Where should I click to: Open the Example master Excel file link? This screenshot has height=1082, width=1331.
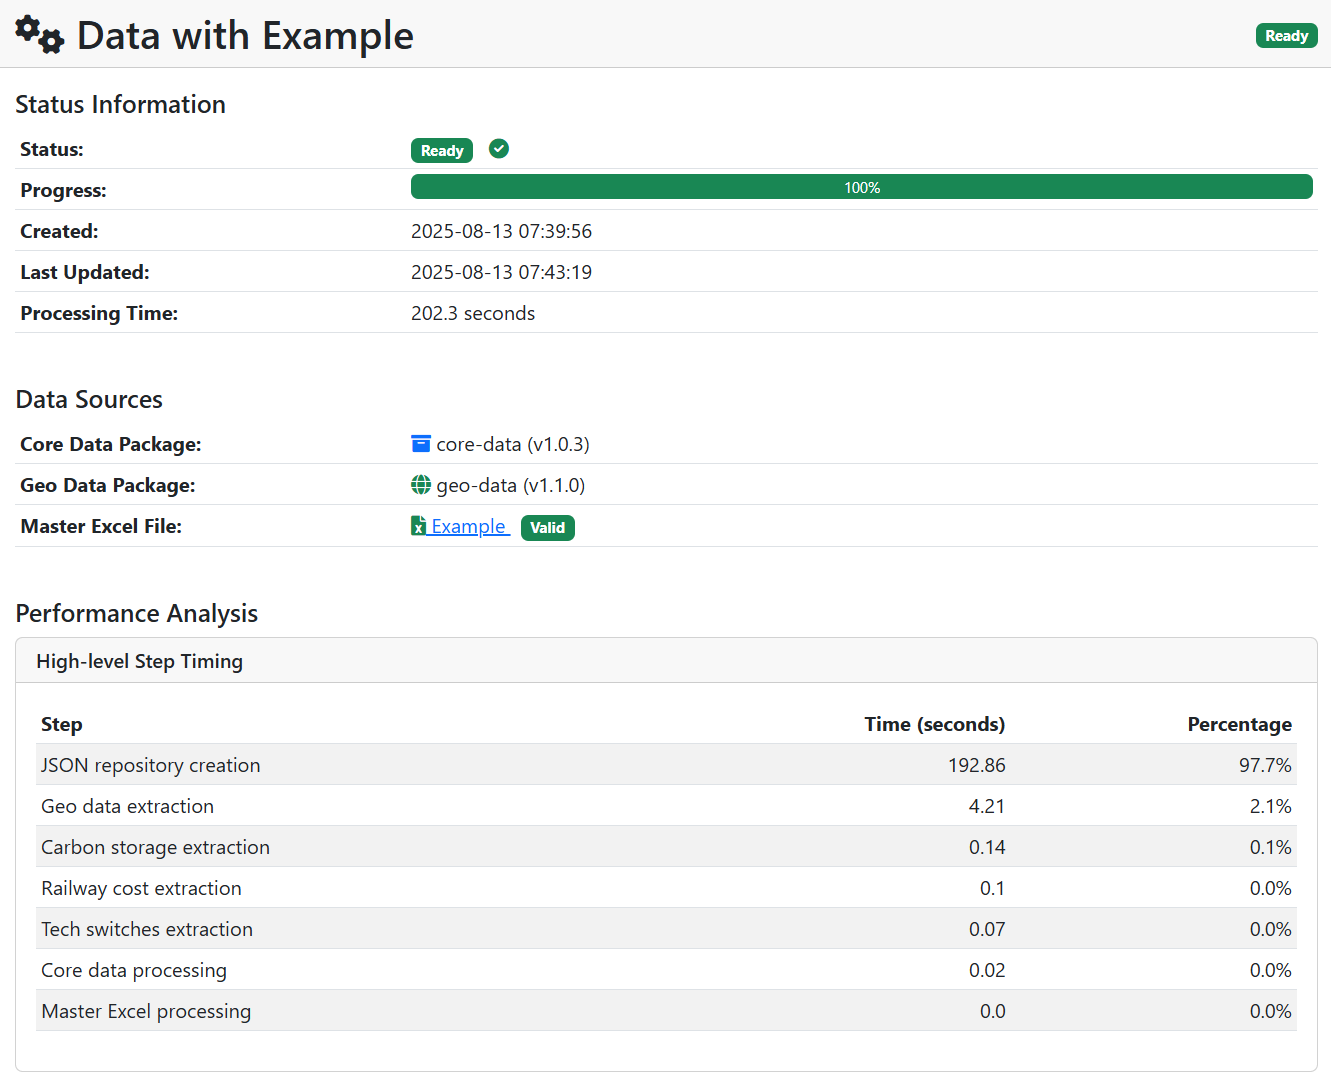click(x=468, y=526)
